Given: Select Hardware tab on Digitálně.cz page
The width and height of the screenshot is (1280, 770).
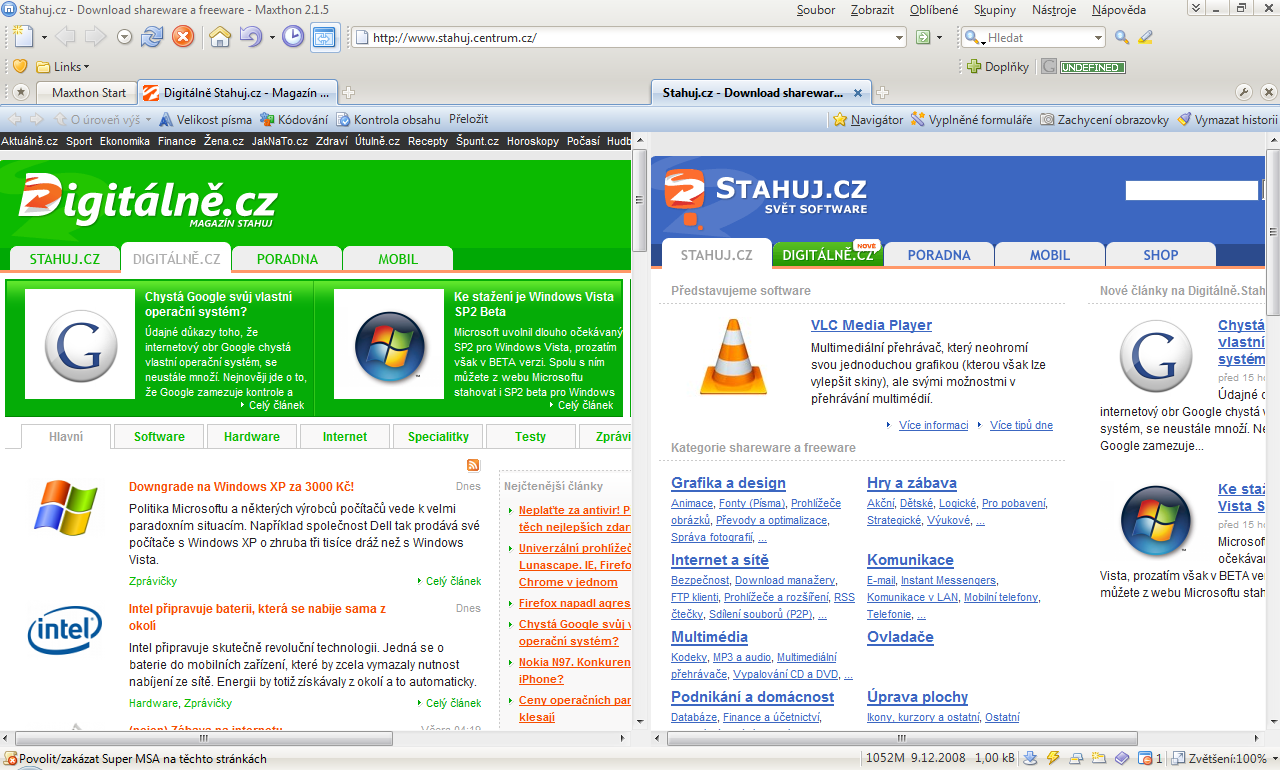Looking at the screenshot, I should point(252,437).
